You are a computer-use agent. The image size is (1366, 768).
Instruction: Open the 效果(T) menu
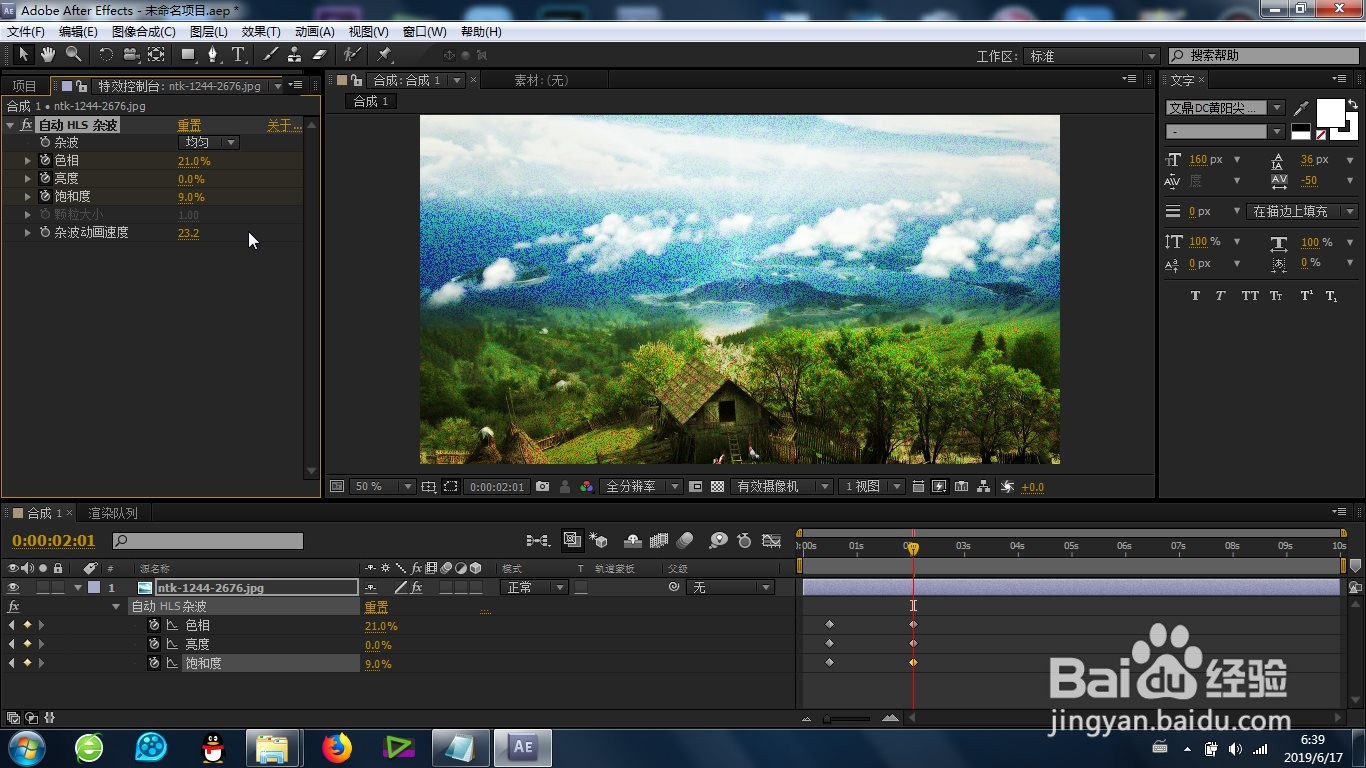coord(261,32)
